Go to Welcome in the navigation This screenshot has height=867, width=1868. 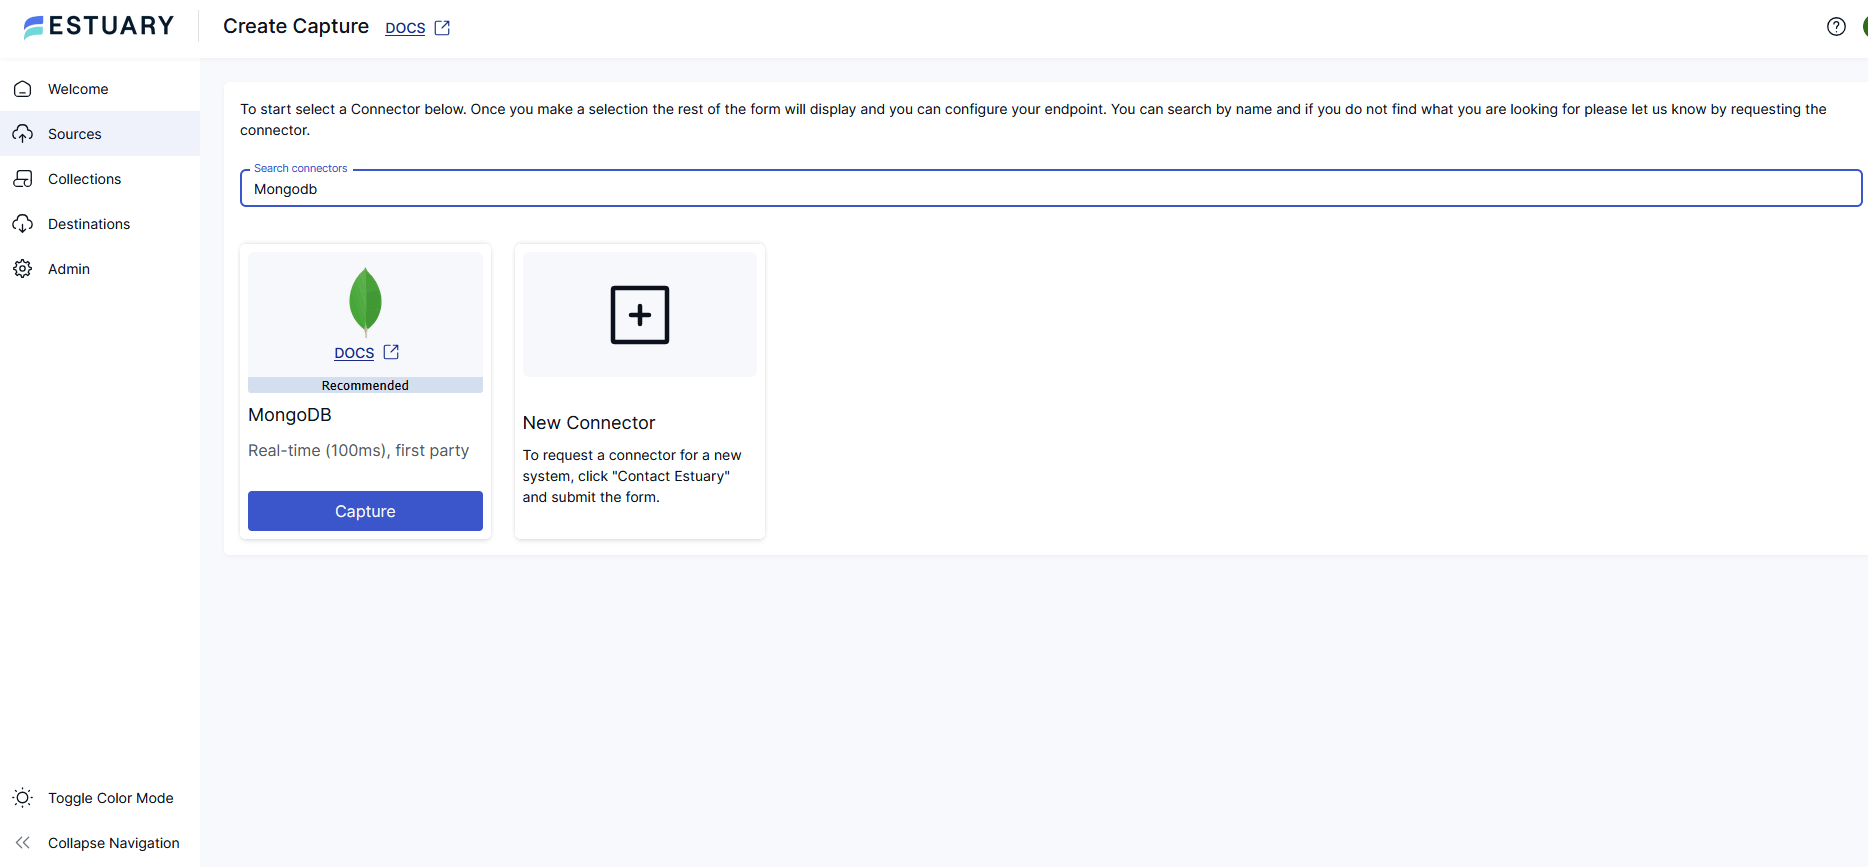[100, 89]
